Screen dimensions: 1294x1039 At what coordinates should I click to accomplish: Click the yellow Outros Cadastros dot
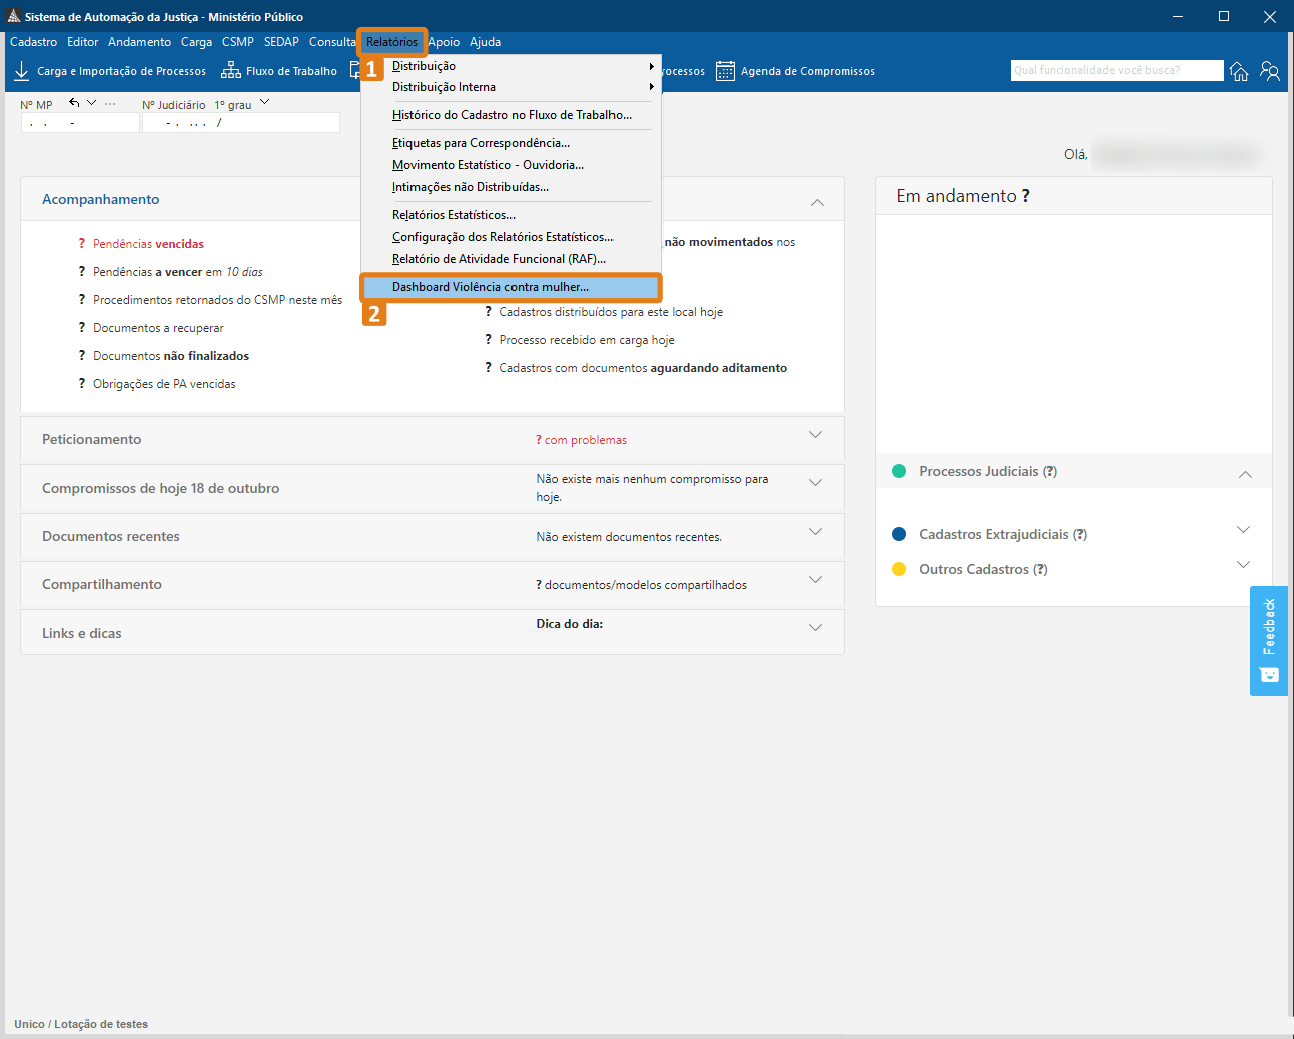(x=899, y=569)
